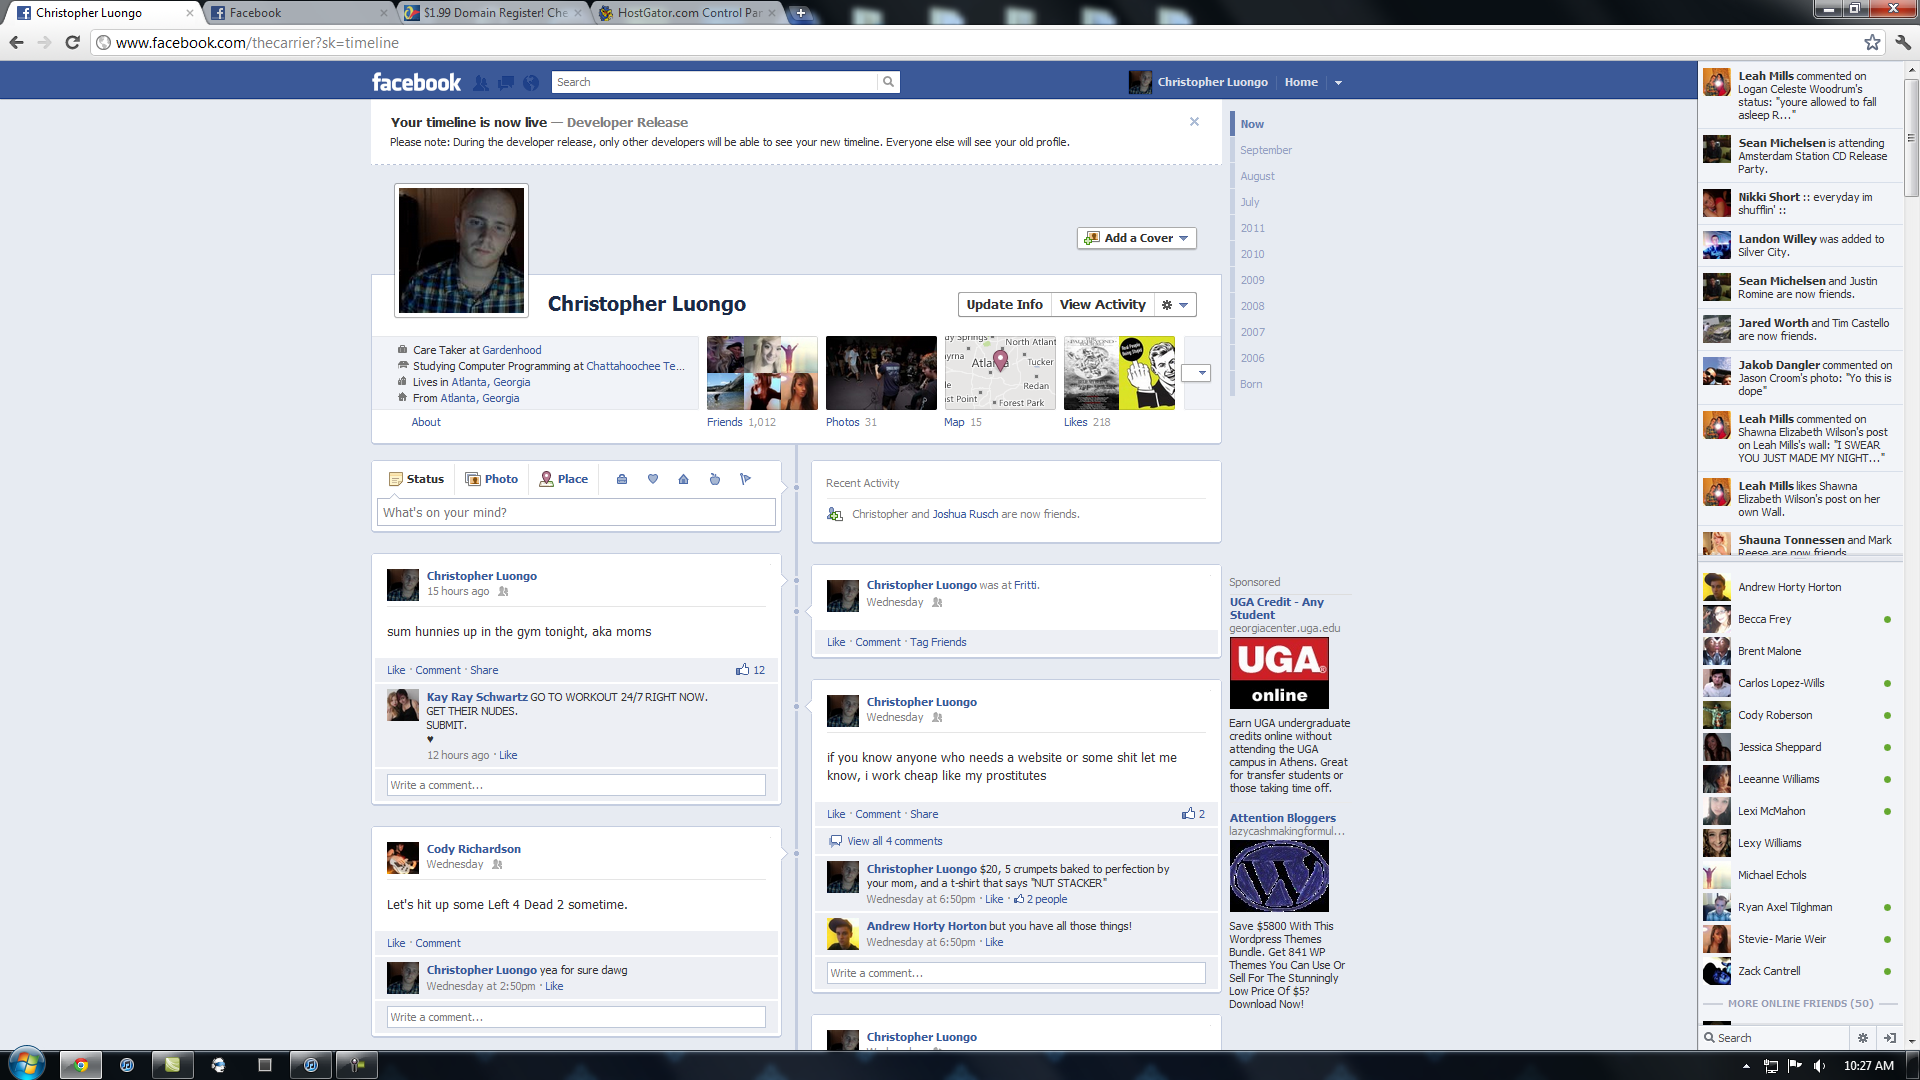This screenshot has width=1920, height=1080.
Task: Open the Action Center flag icon
Action: (1795, 1066)
